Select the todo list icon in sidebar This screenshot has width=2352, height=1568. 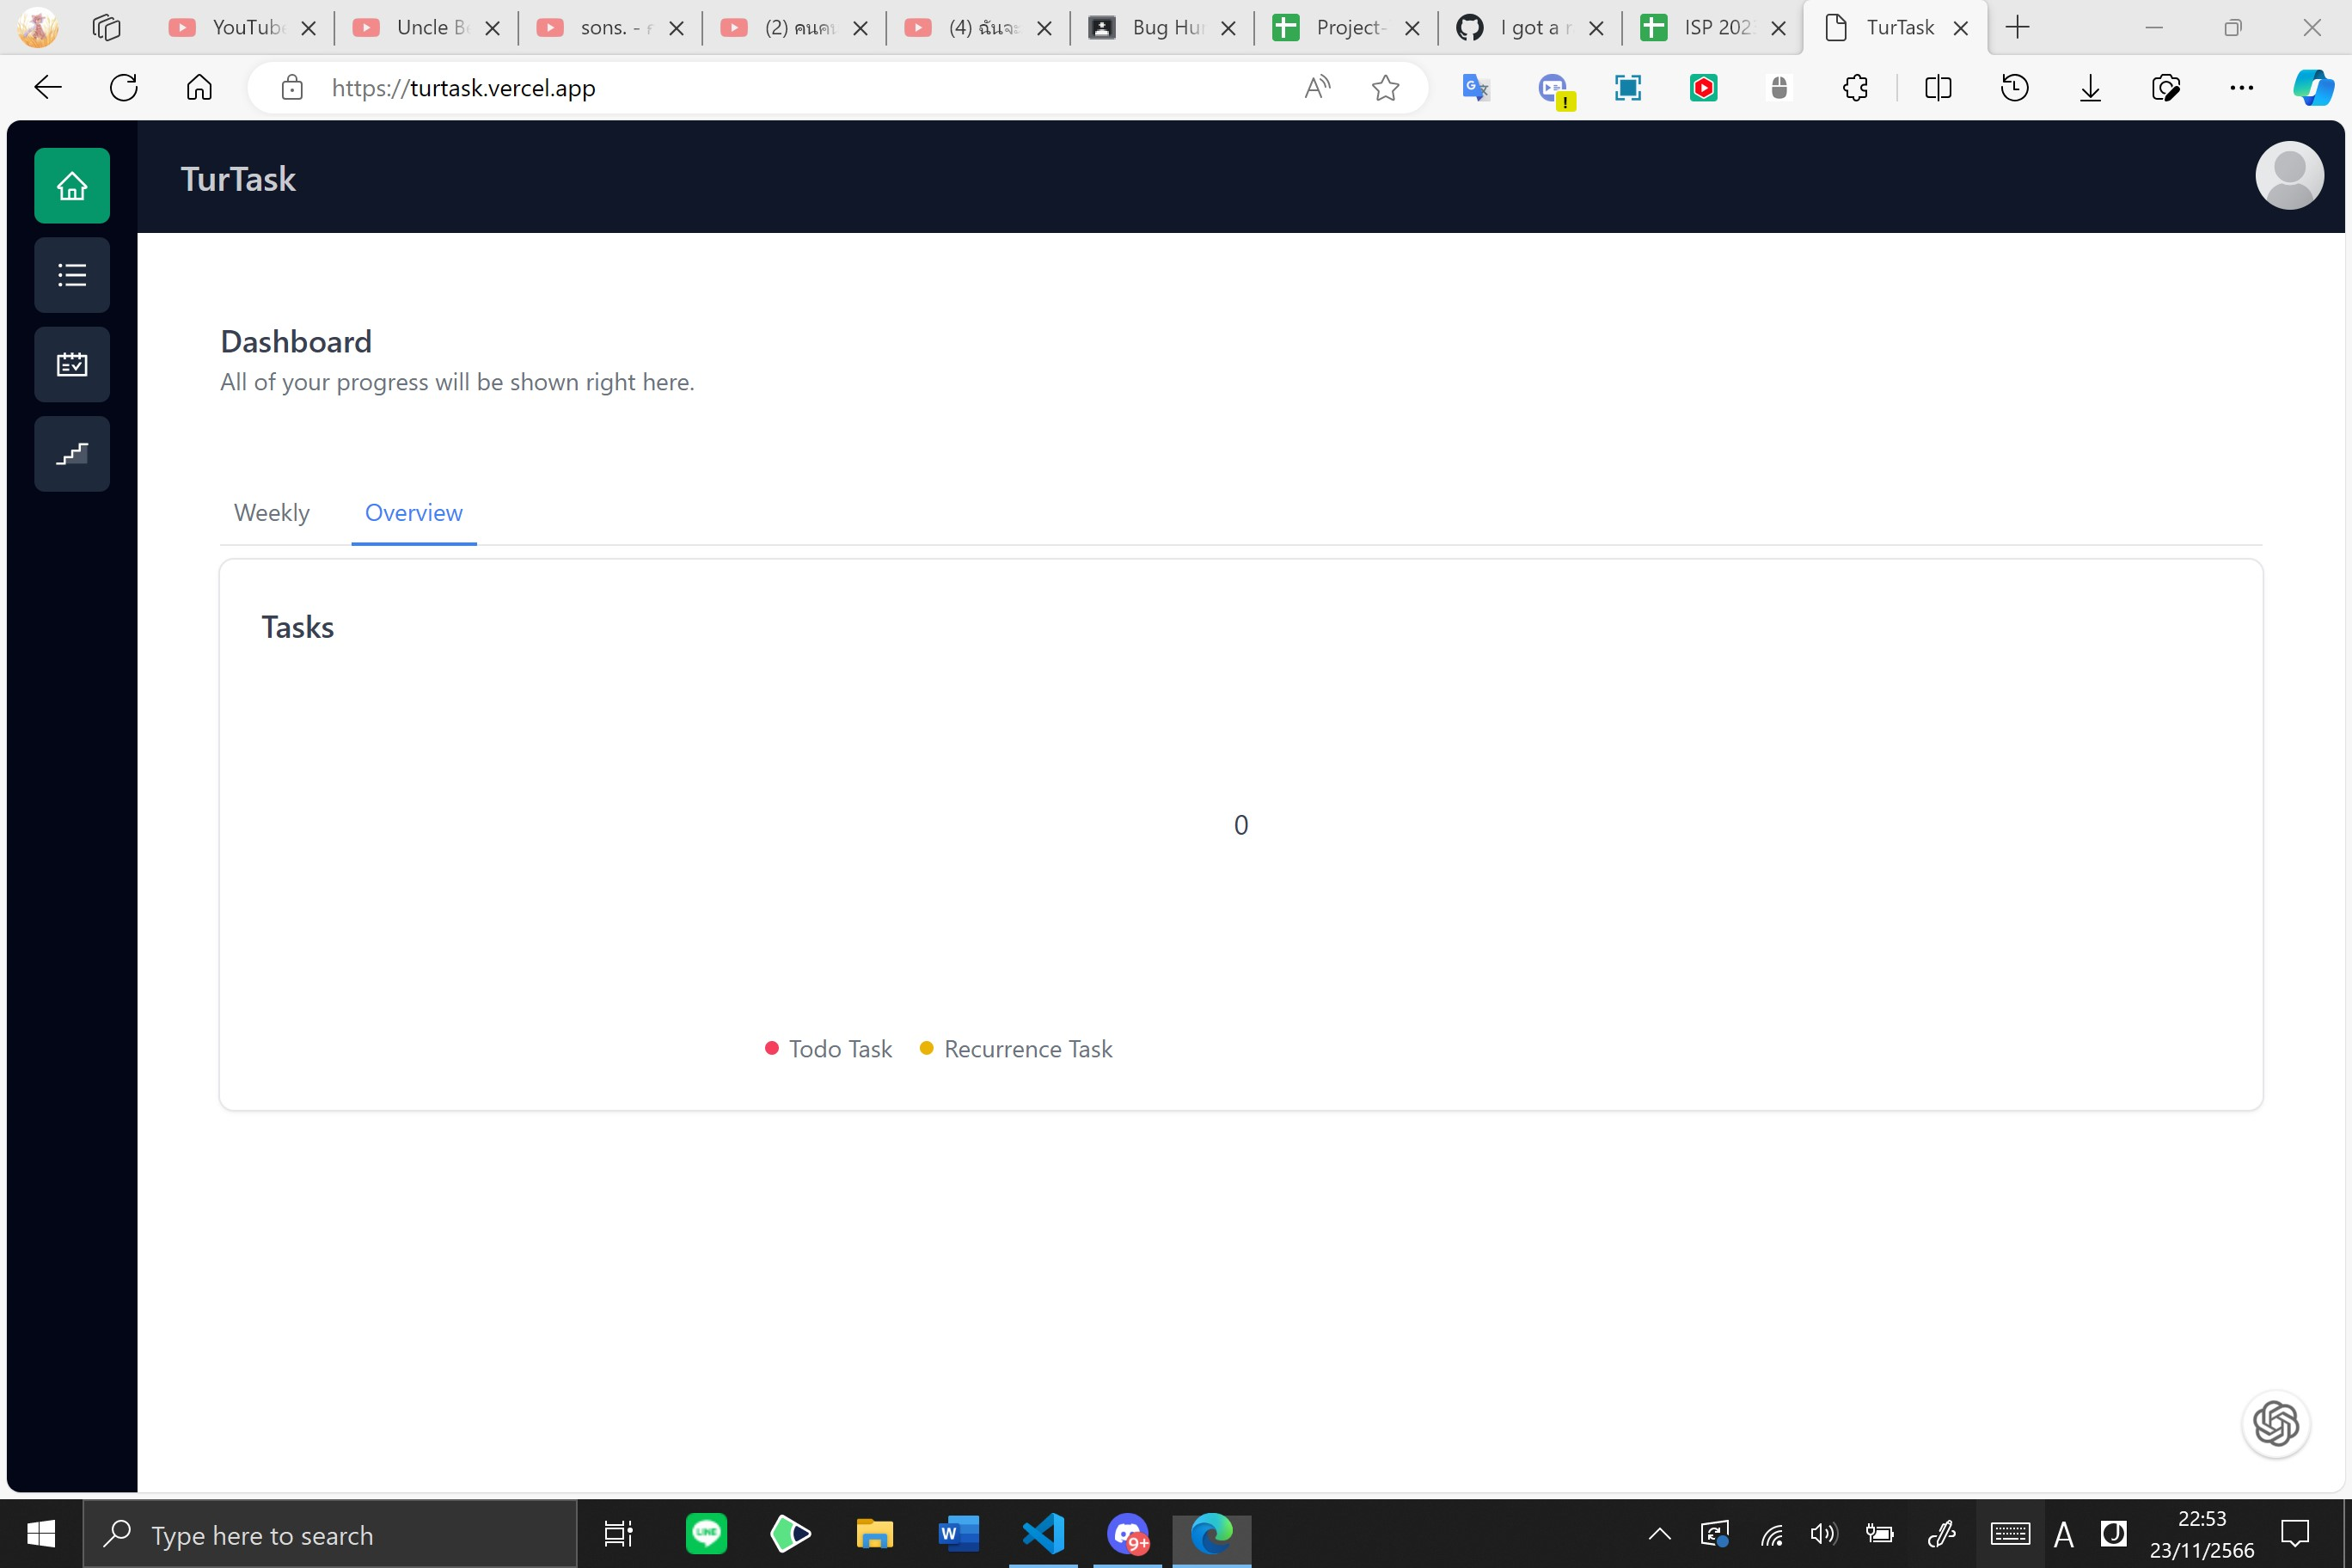click(x=71, y=275)
